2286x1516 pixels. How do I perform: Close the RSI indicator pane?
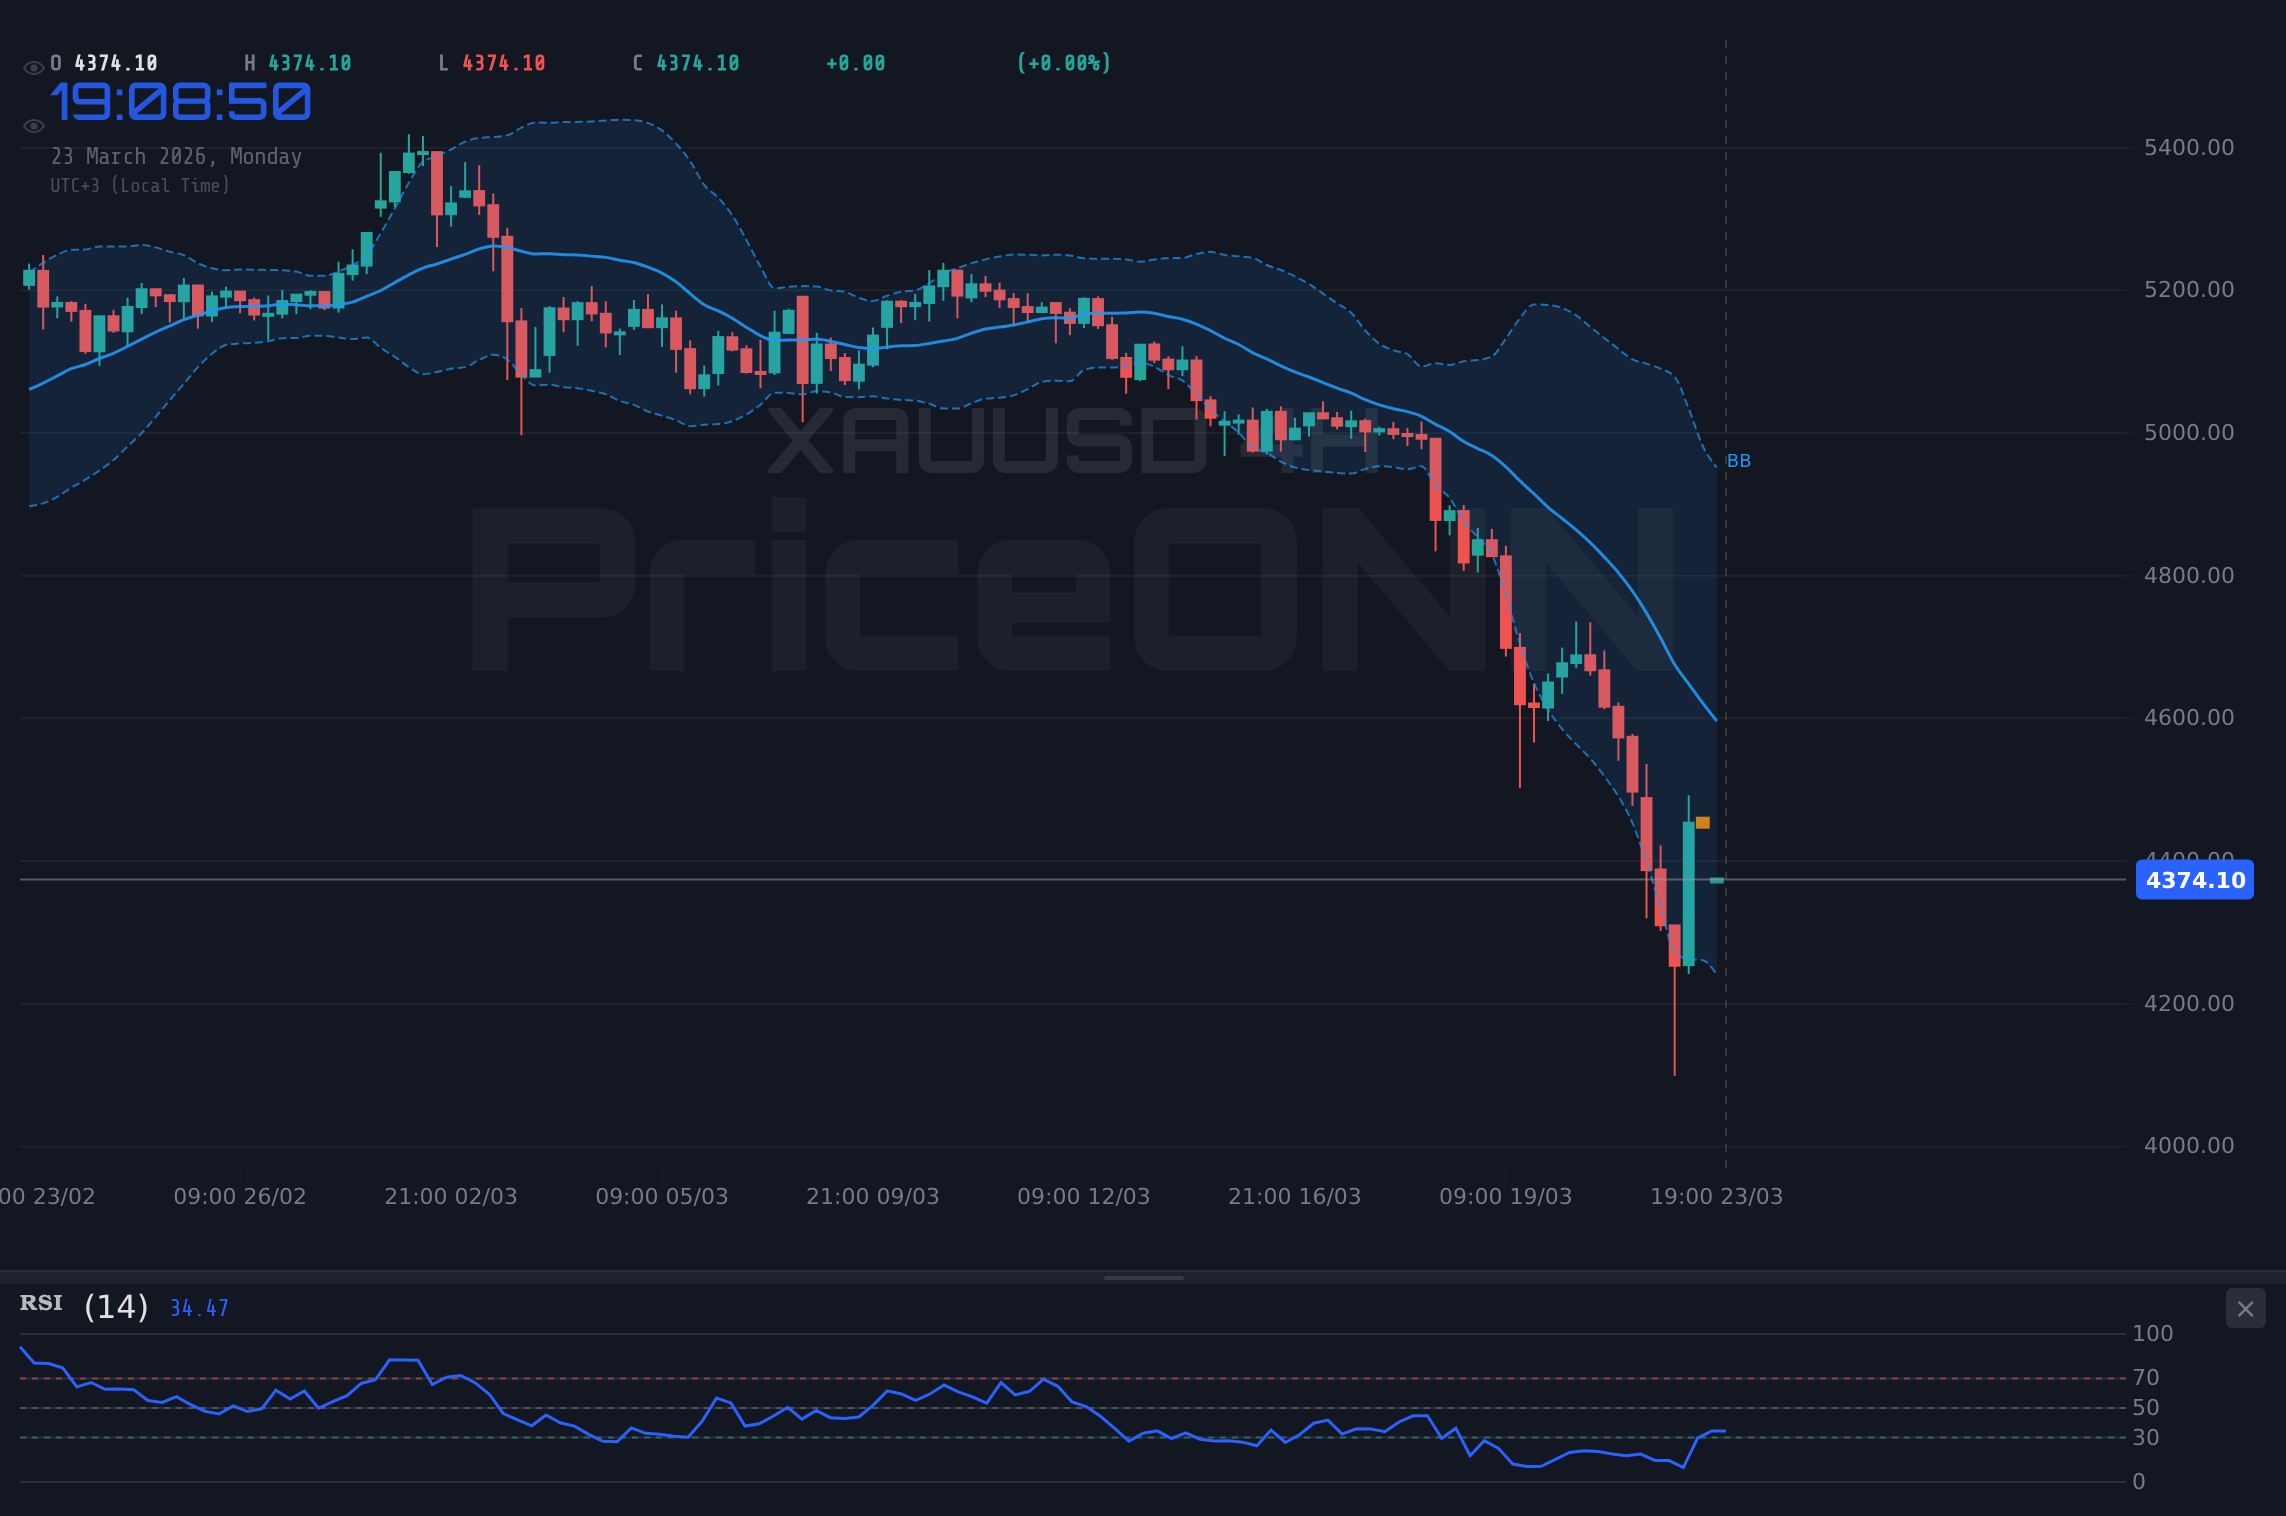2245,1308
